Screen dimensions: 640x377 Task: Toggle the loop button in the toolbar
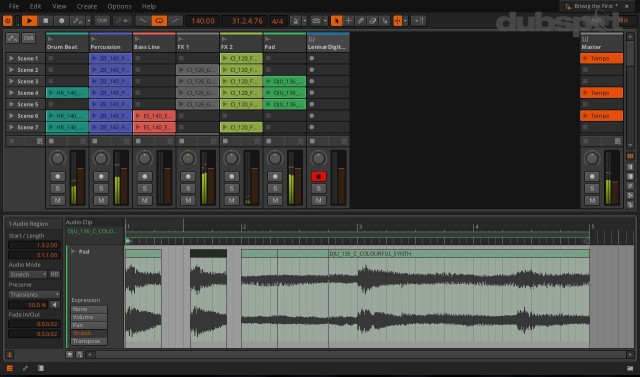pos(159,20)
